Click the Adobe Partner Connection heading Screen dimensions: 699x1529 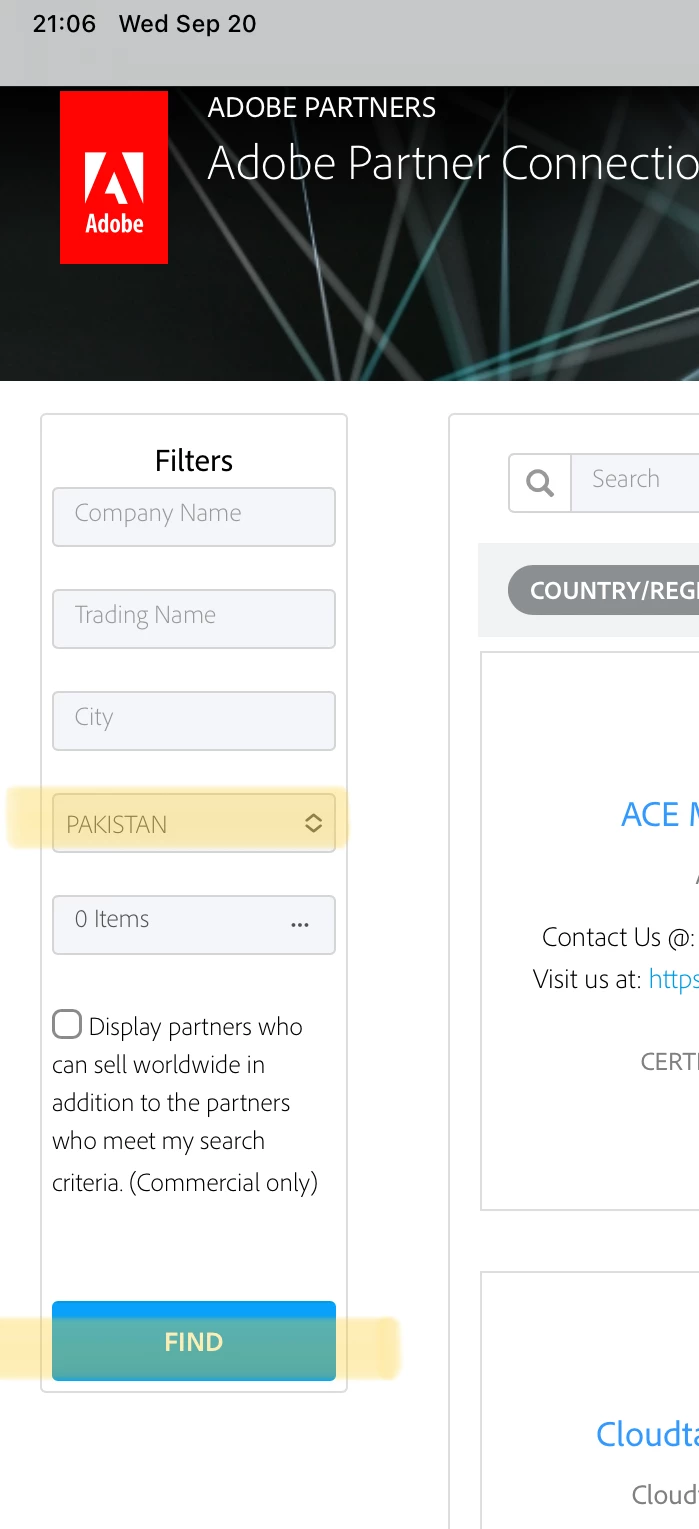453,163
